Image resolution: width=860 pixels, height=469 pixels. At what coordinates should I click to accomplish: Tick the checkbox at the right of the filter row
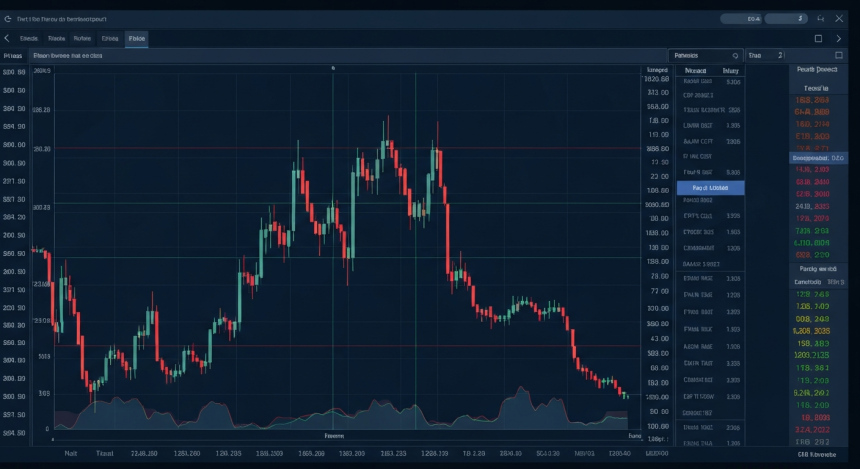pos(839,56)
